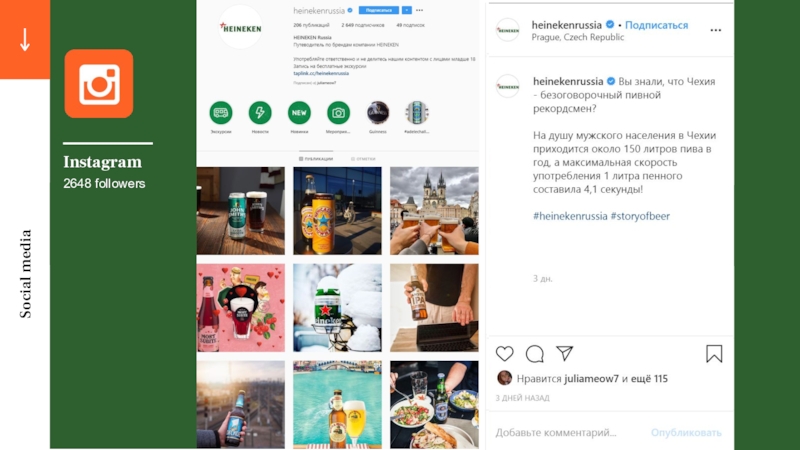
Task: Open taplink.cc/heinekenrussia bio link
Action: [321, 73]
